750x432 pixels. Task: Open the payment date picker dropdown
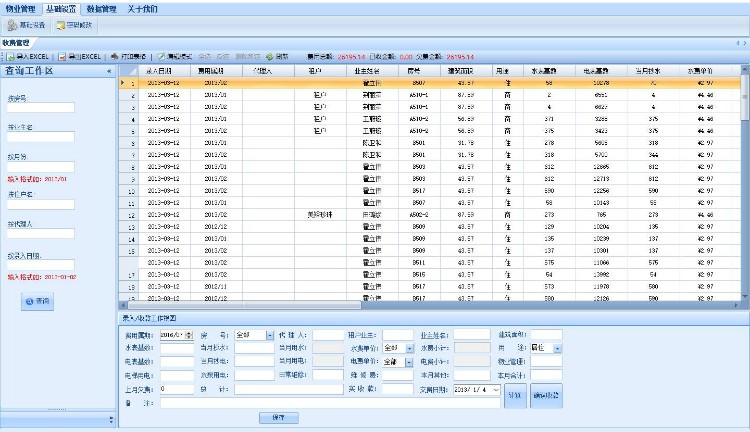click(x=496, y=390)
